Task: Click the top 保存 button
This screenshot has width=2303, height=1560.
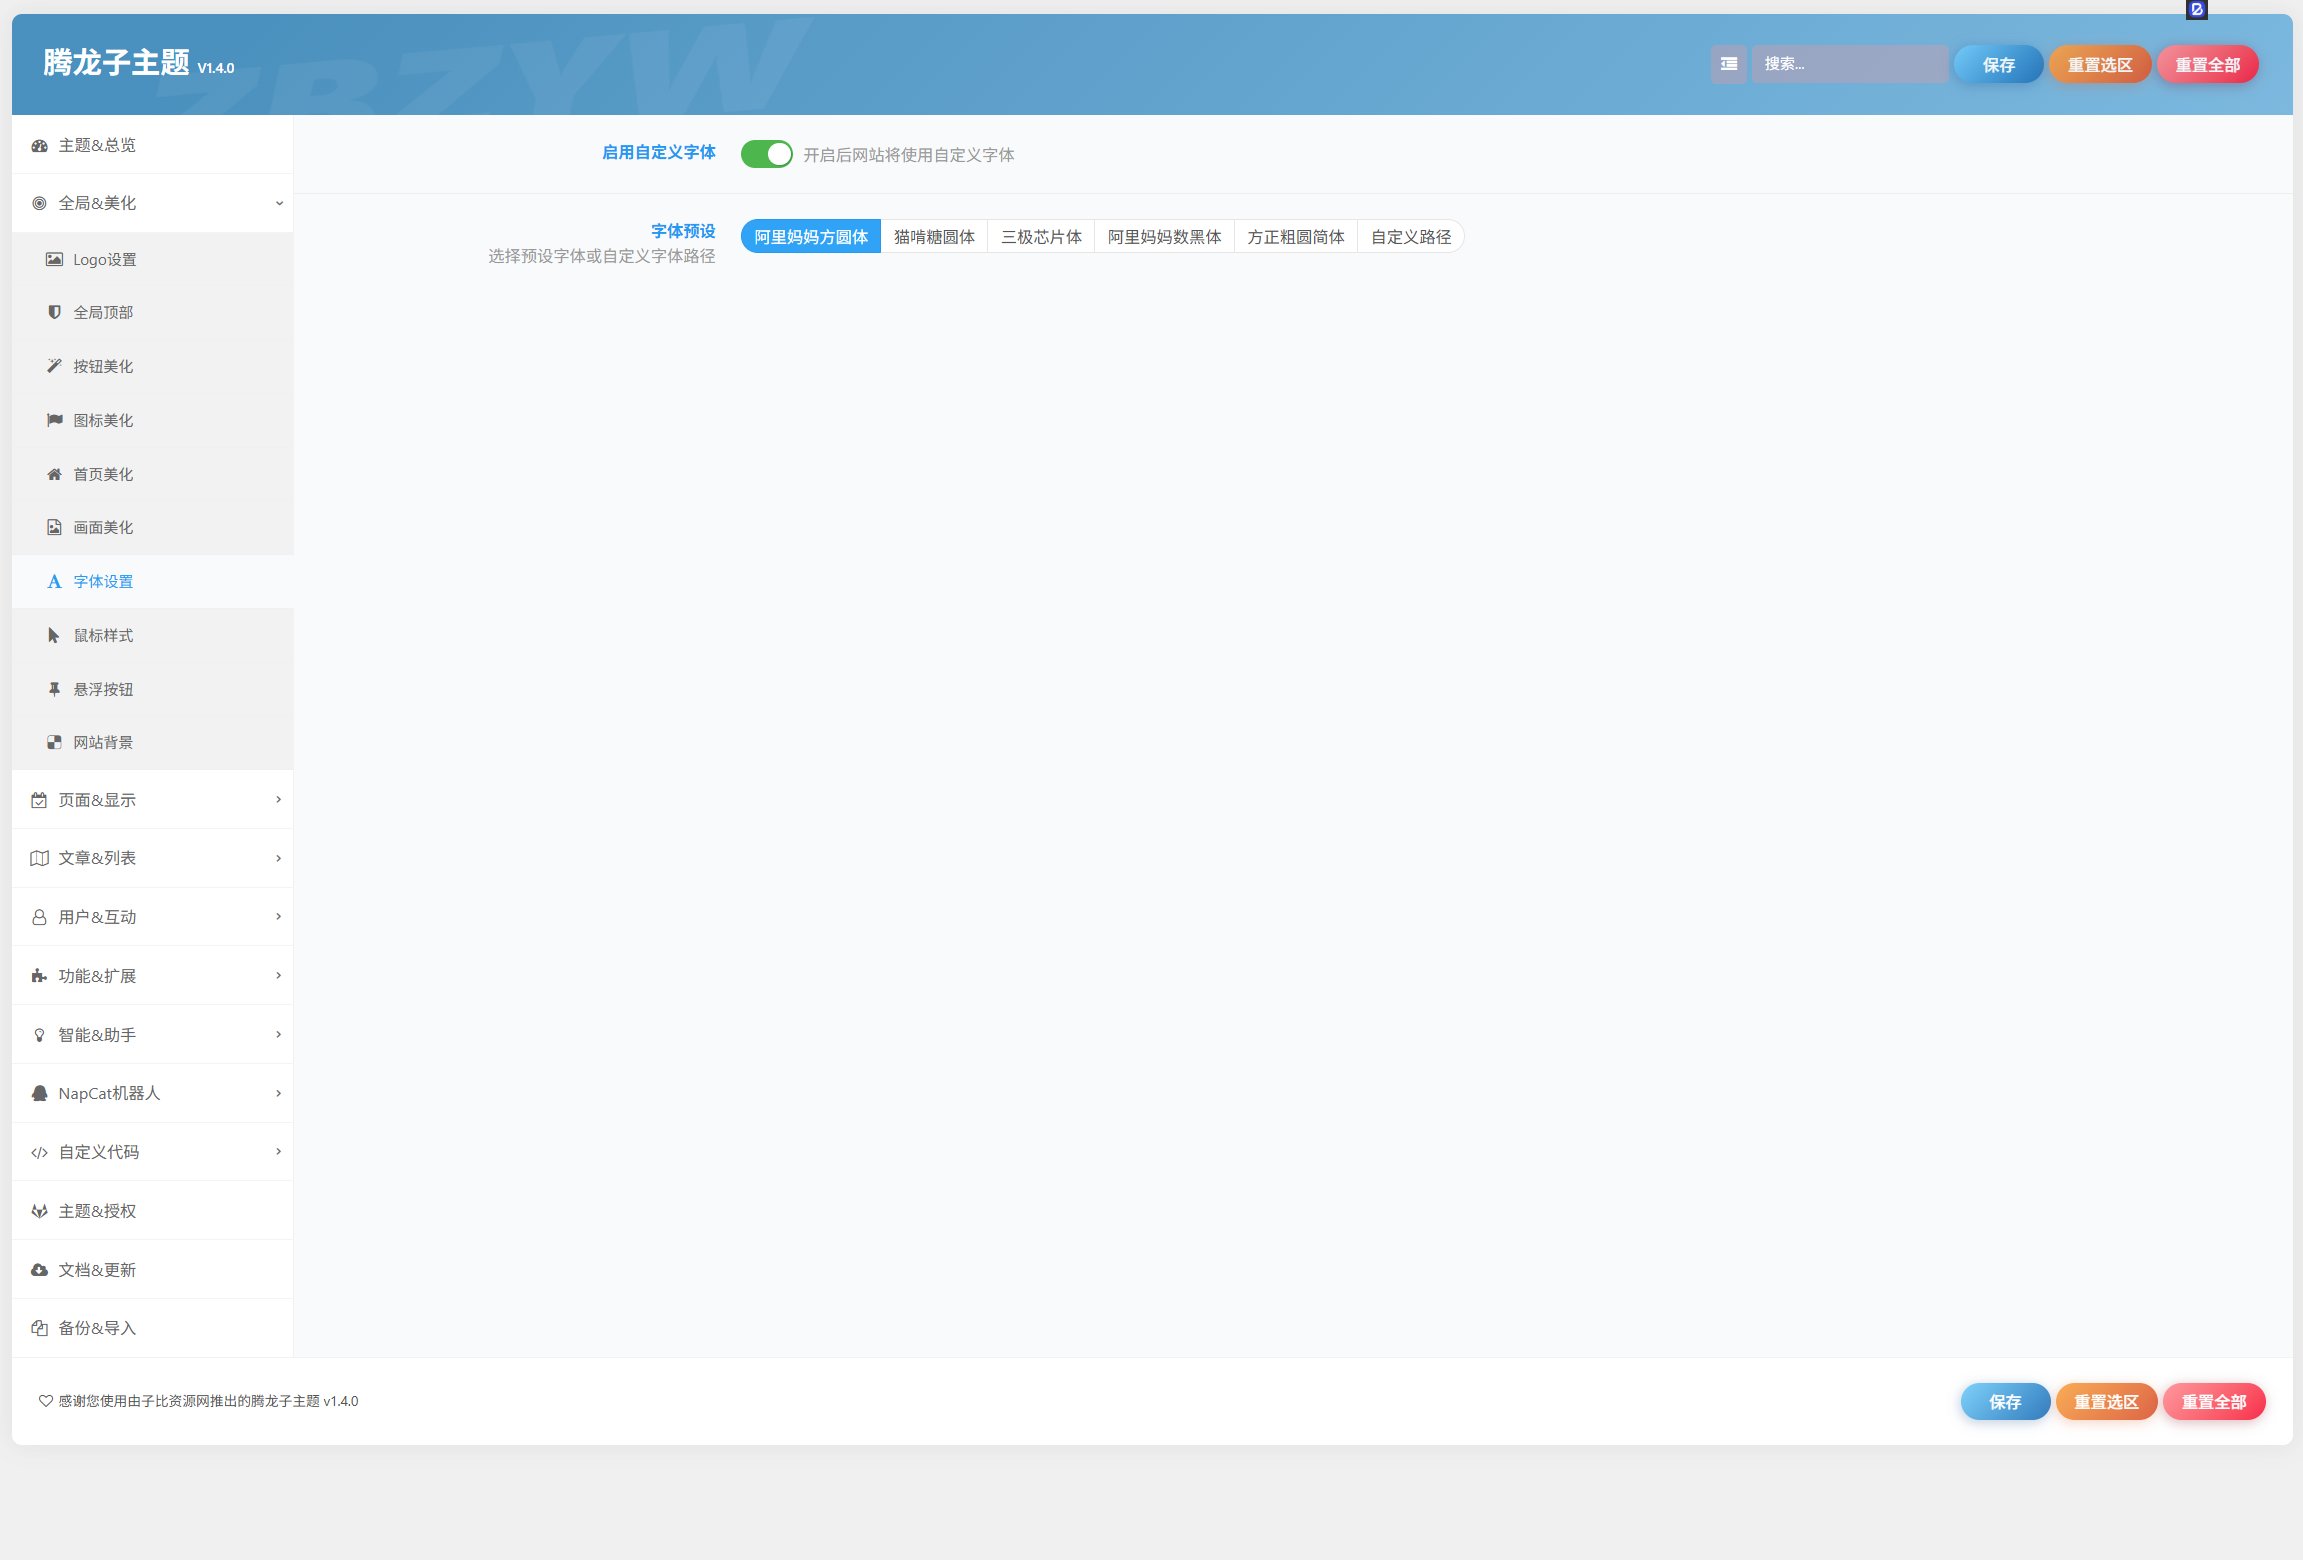Action: (1998, 65)
